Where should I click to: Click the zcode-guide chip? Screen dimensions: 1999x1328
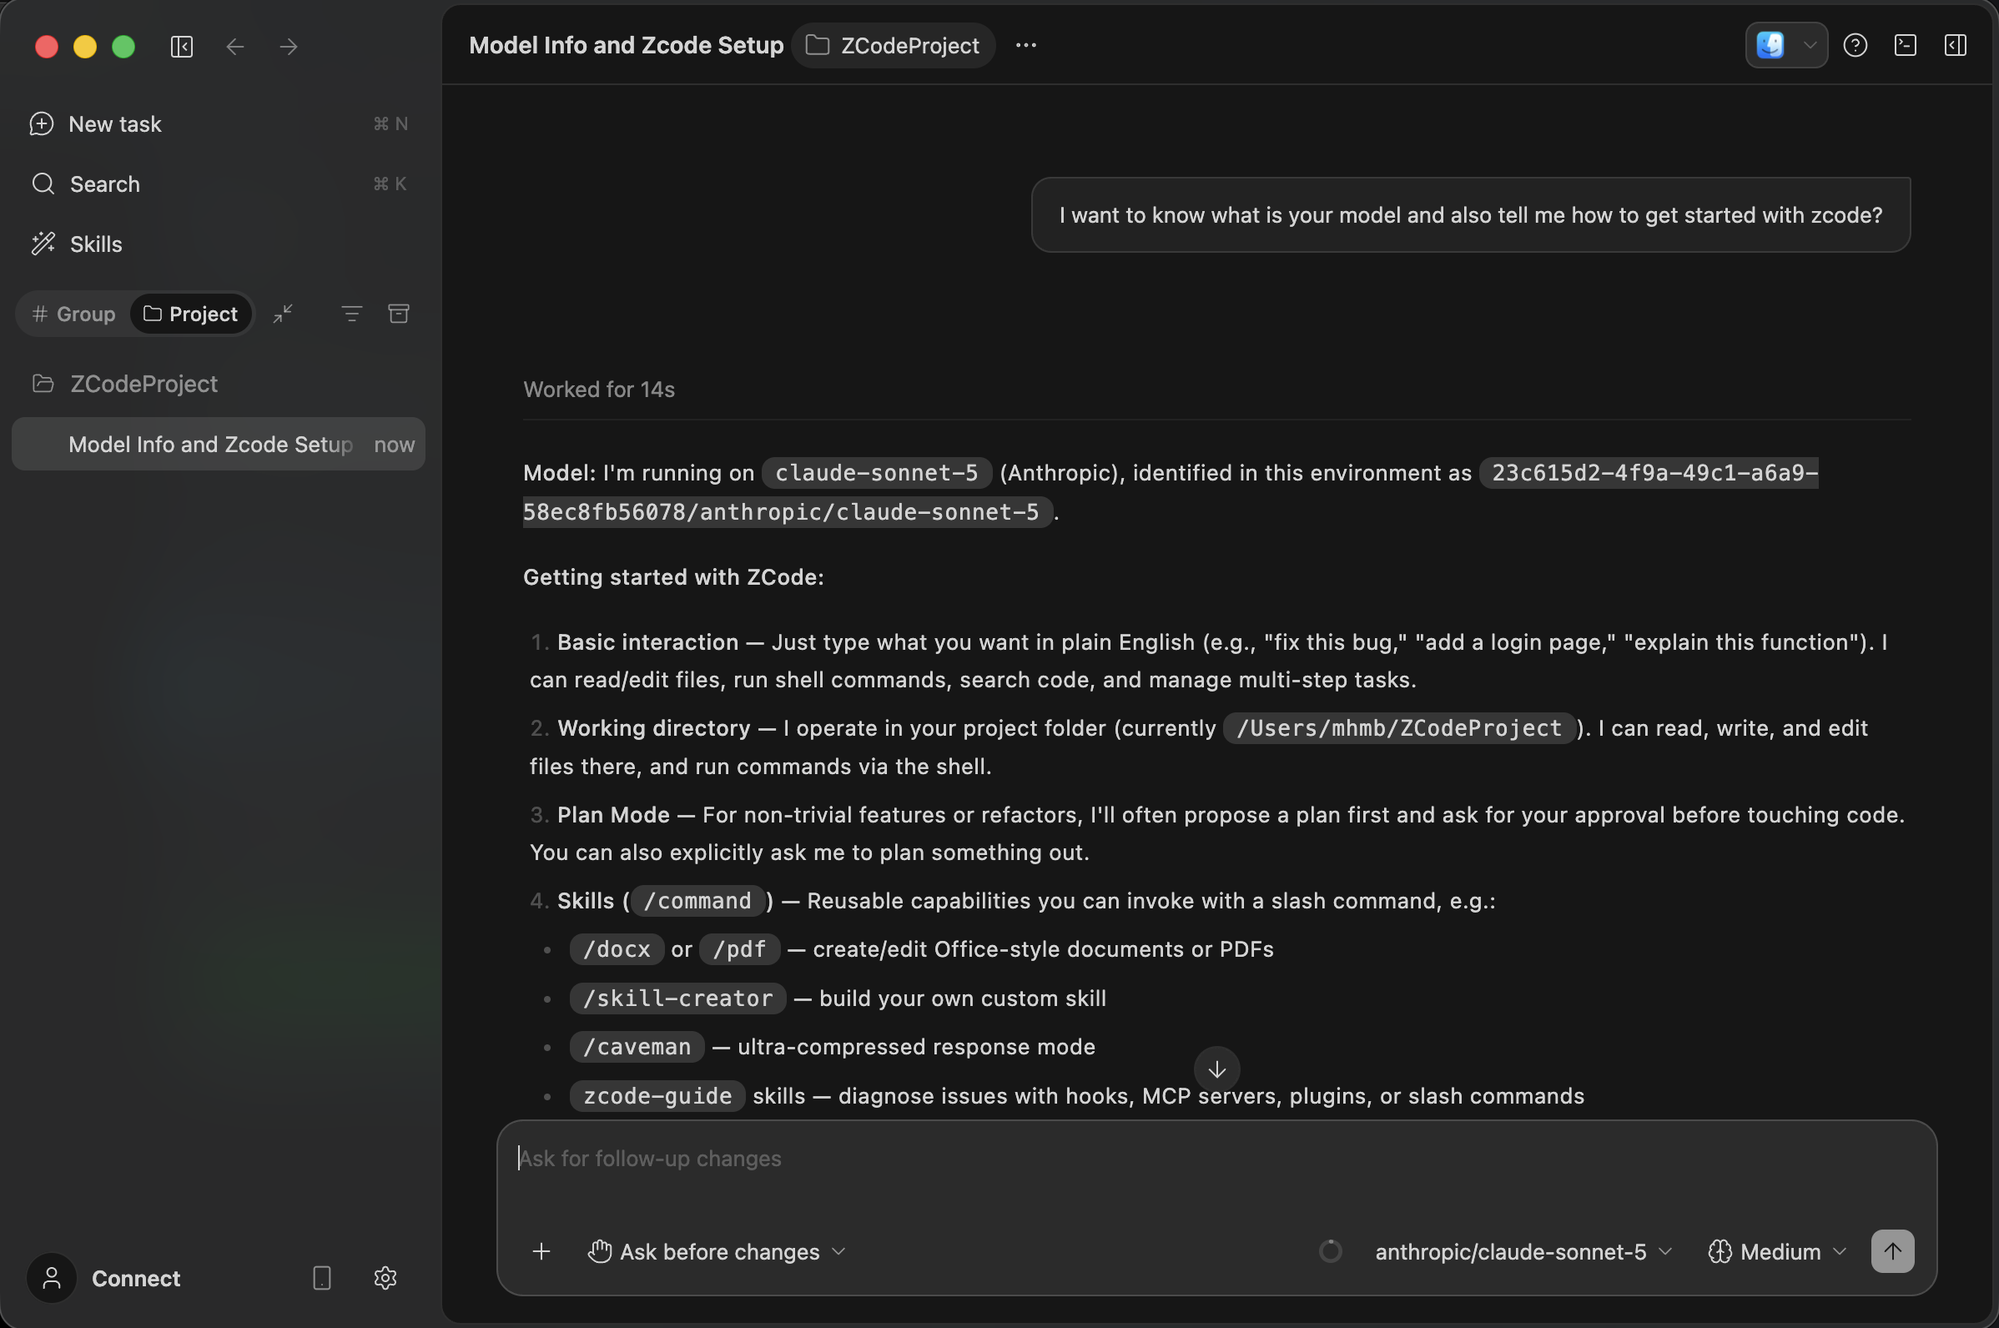657,1096
